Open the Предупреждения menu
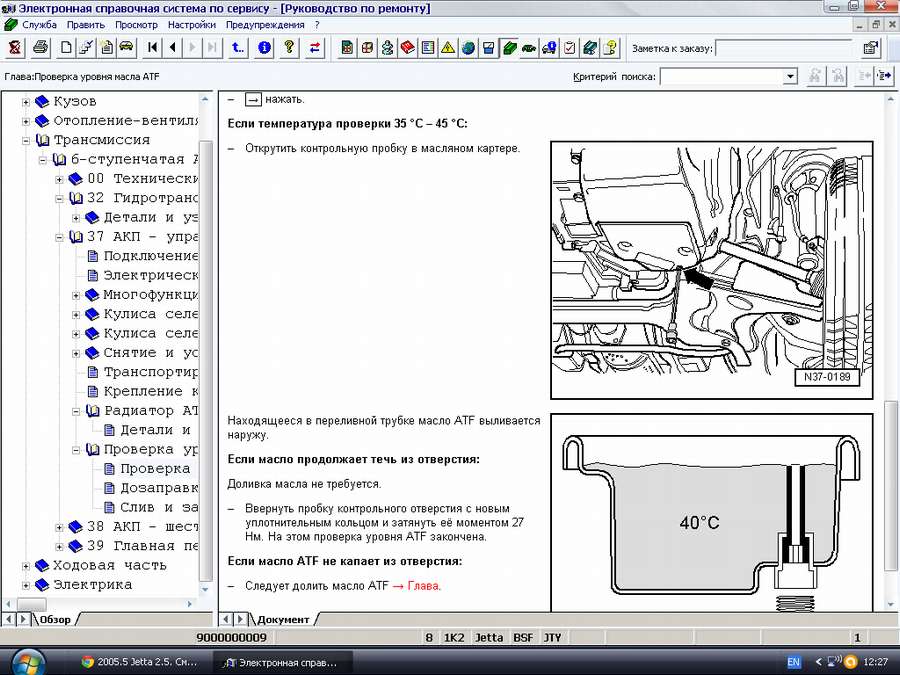 pos(265,25)
